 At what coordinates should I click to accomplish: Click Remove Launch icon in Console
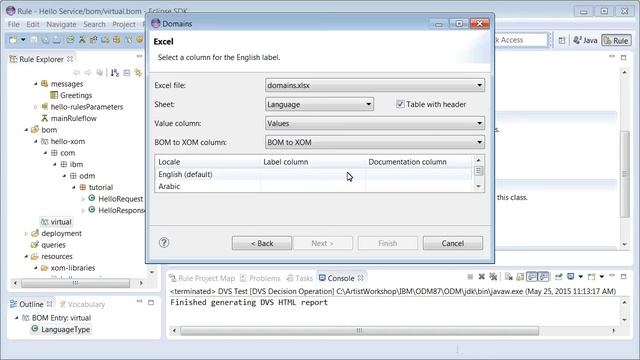[482, 277]
